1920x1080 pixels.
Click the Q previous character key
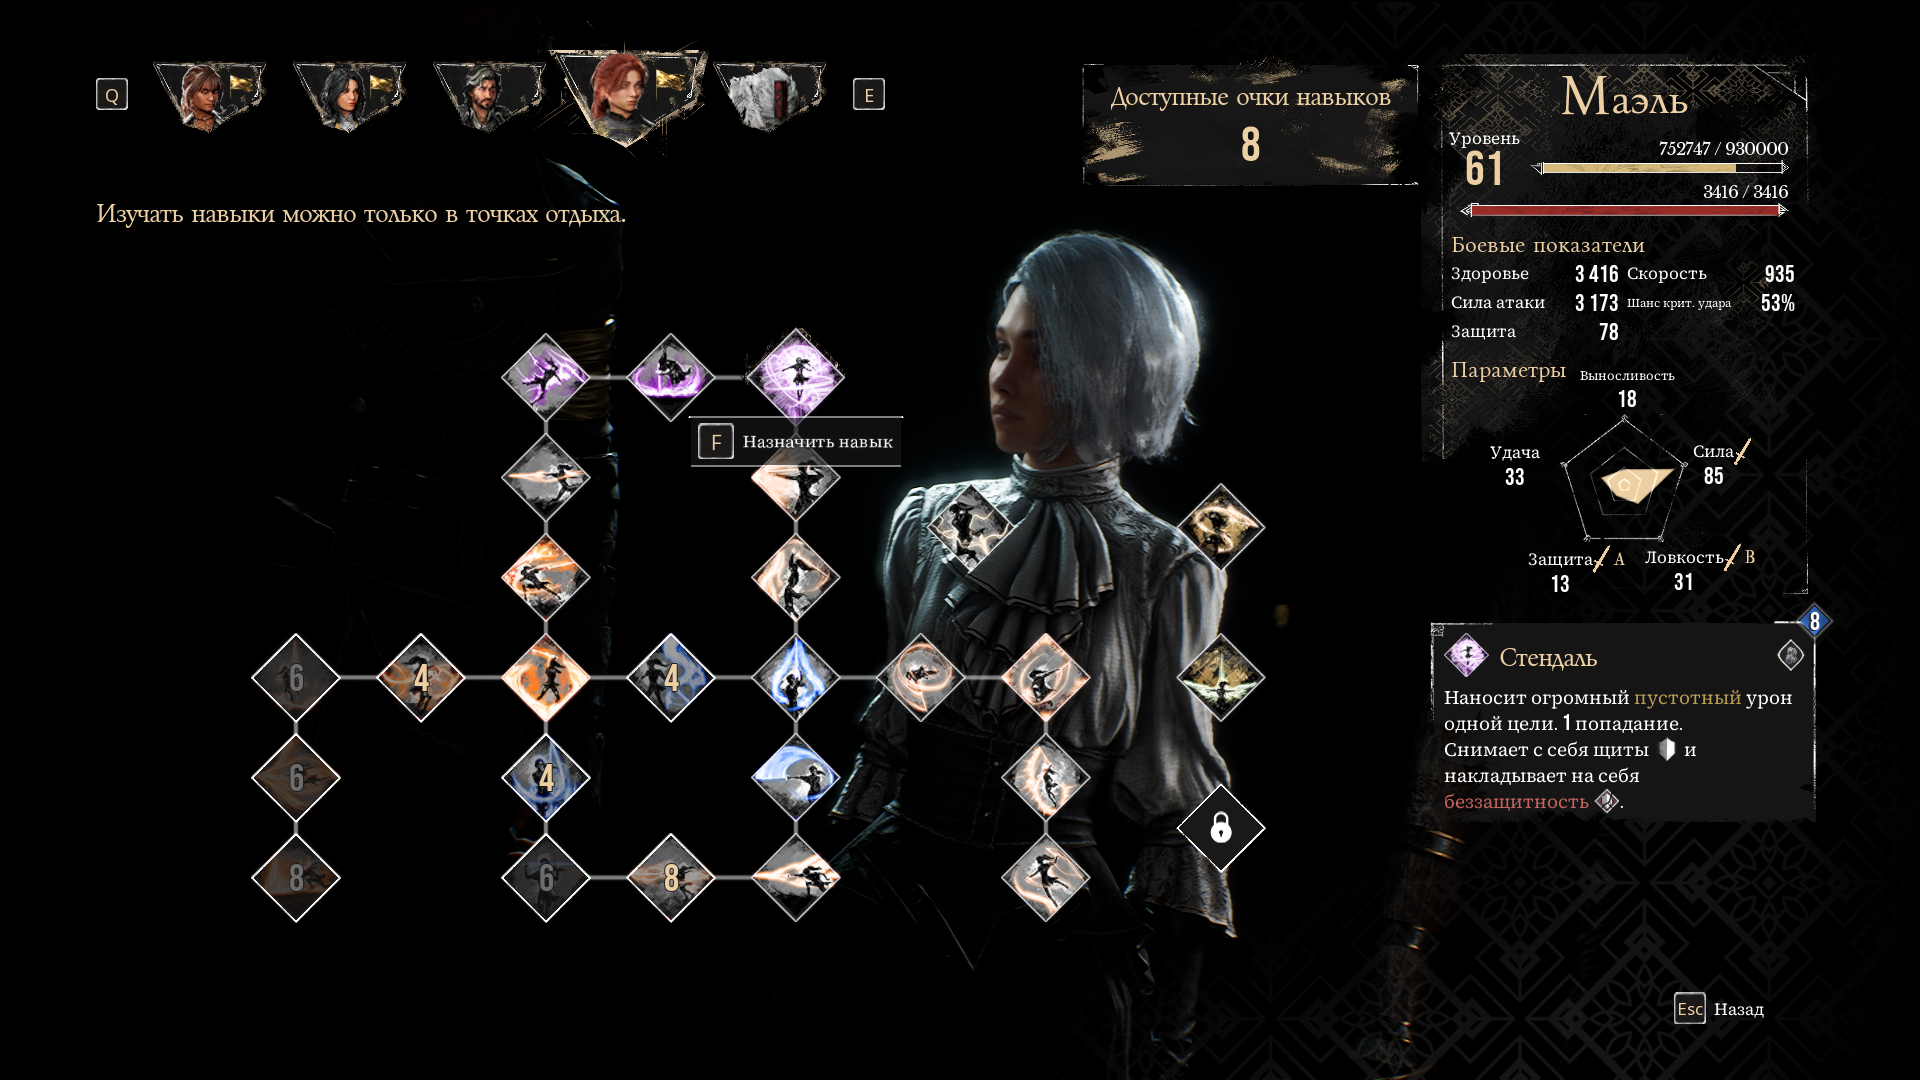112,95
